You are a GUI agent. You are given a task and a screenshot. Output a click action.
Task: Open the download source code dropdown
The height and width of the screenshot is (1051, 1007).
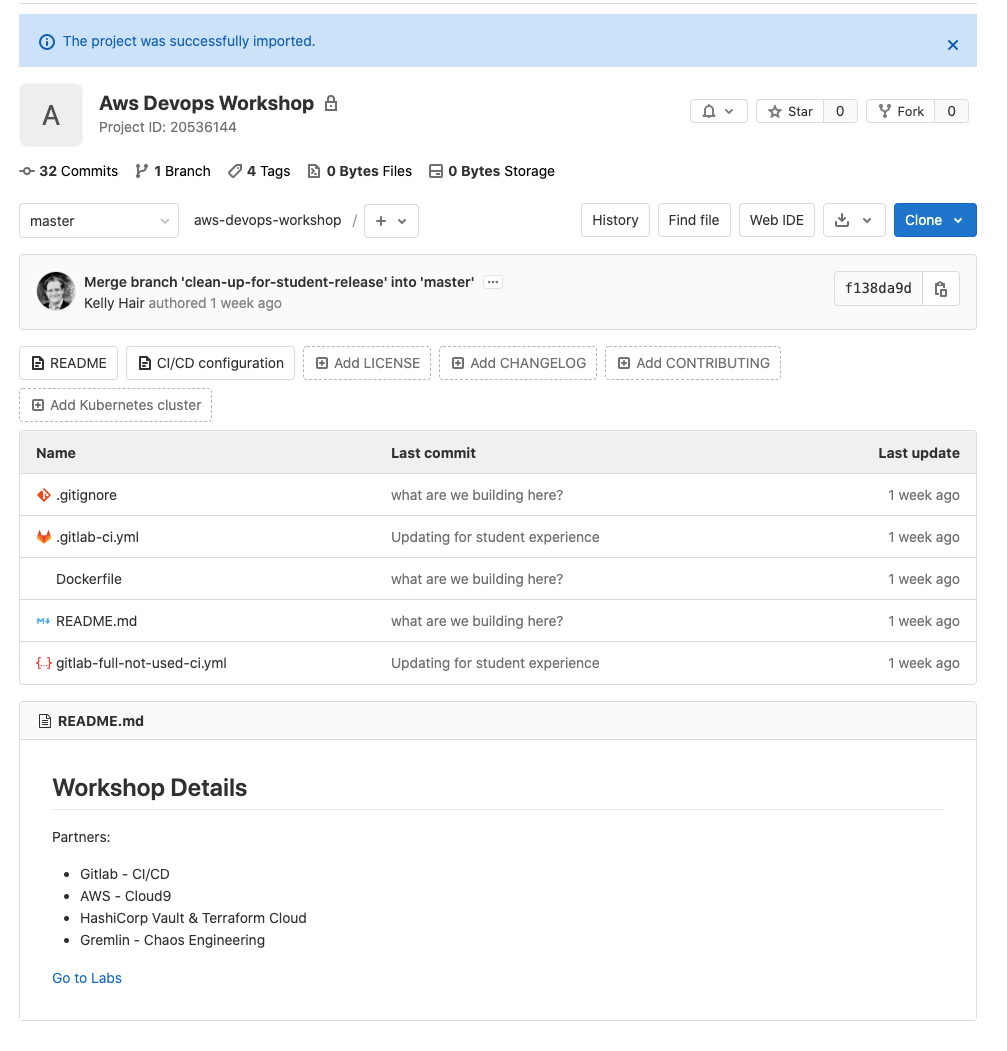point(854,220)
